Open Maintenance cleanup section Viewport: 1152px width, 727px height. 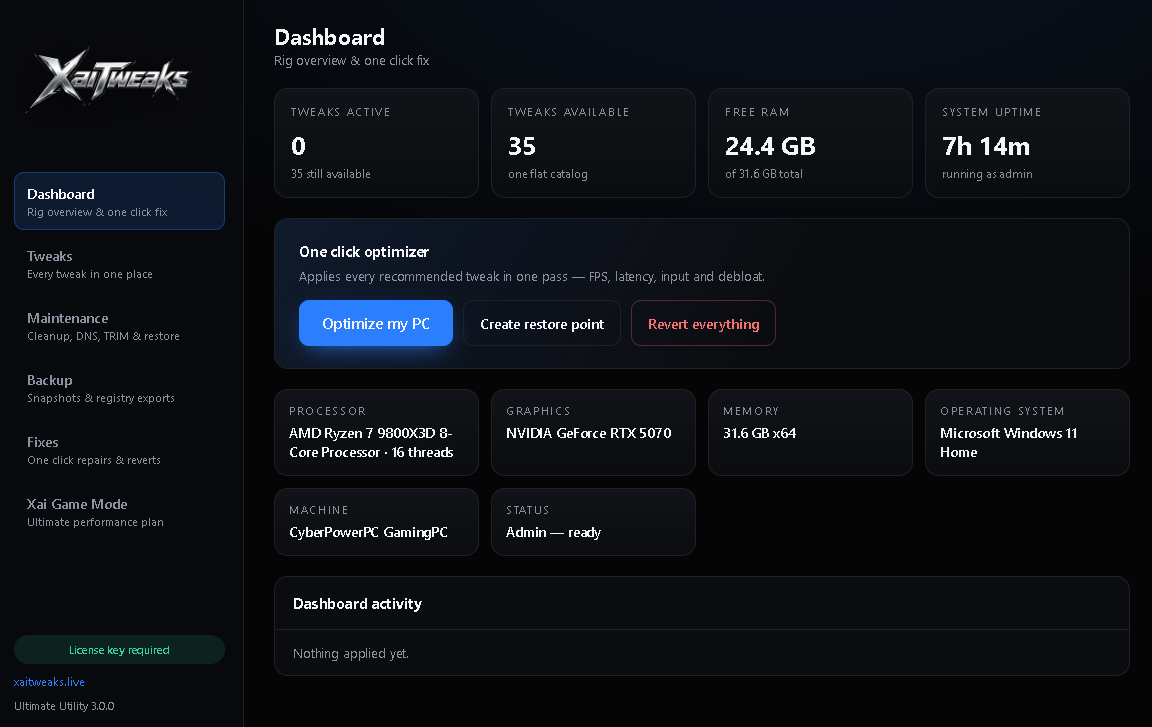(x=119, y=326)
